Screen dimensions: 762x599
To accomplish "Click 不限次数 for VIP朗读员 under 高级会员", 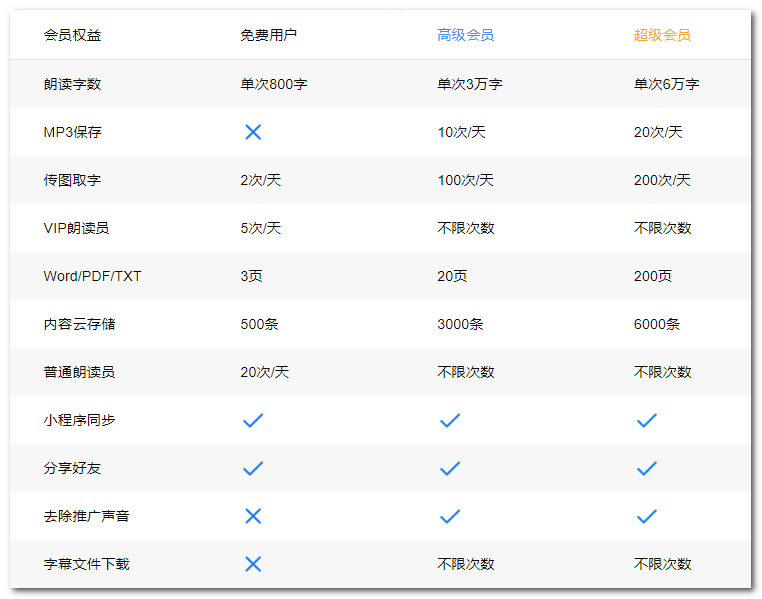I will click(466, 228).
